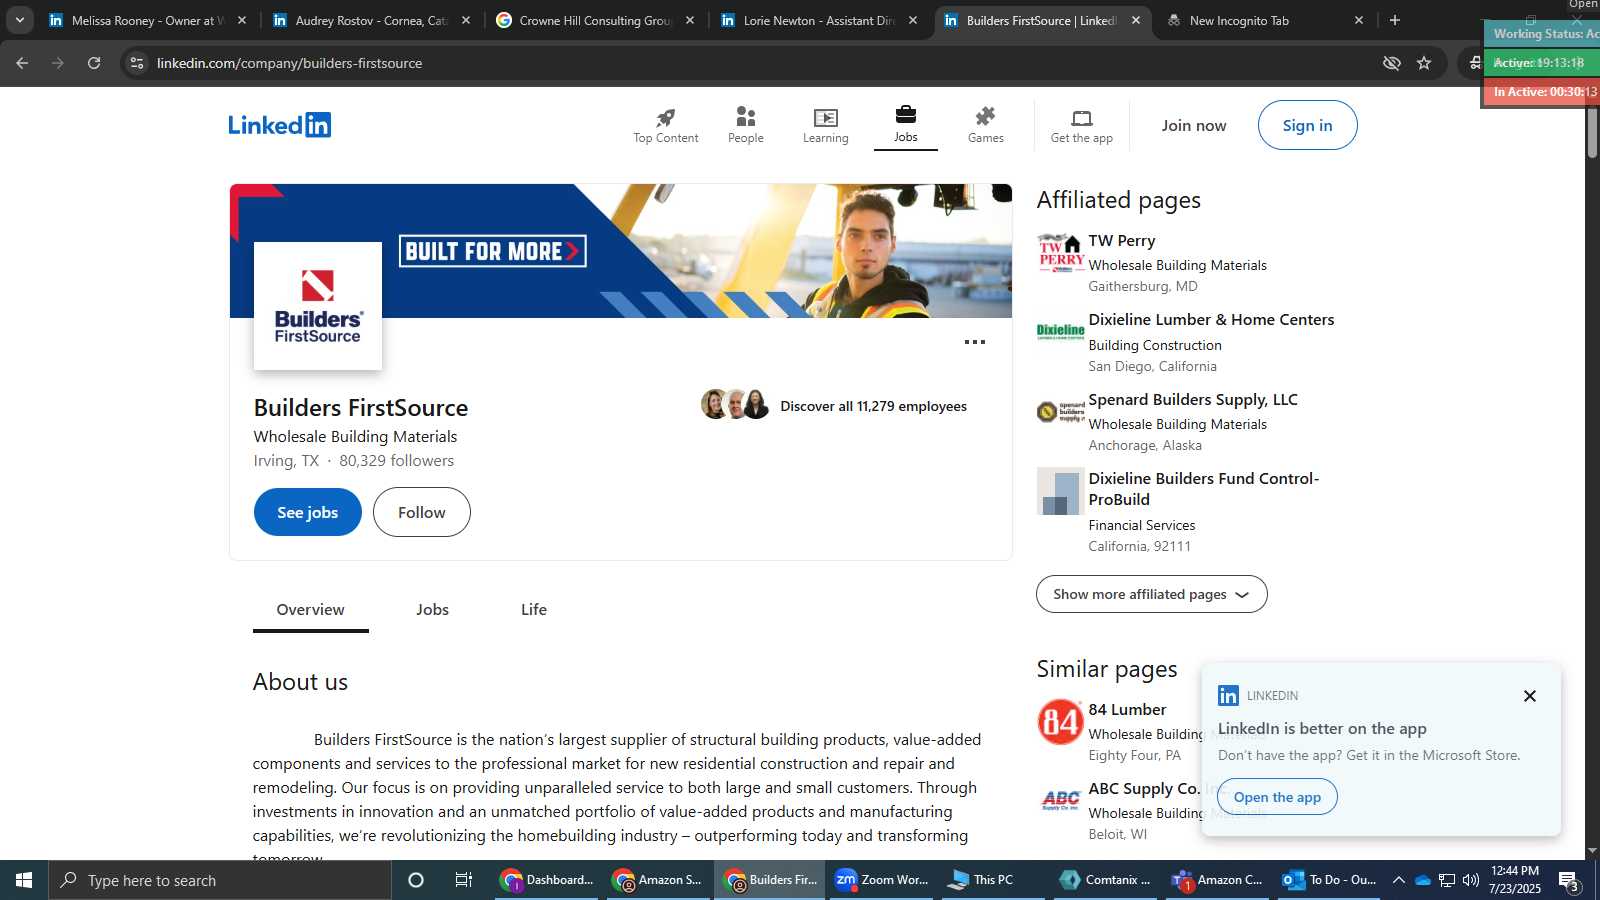Open LinkedIn home logo
The width and height of the screenshot is (1600, 900).
pos(279,125)
